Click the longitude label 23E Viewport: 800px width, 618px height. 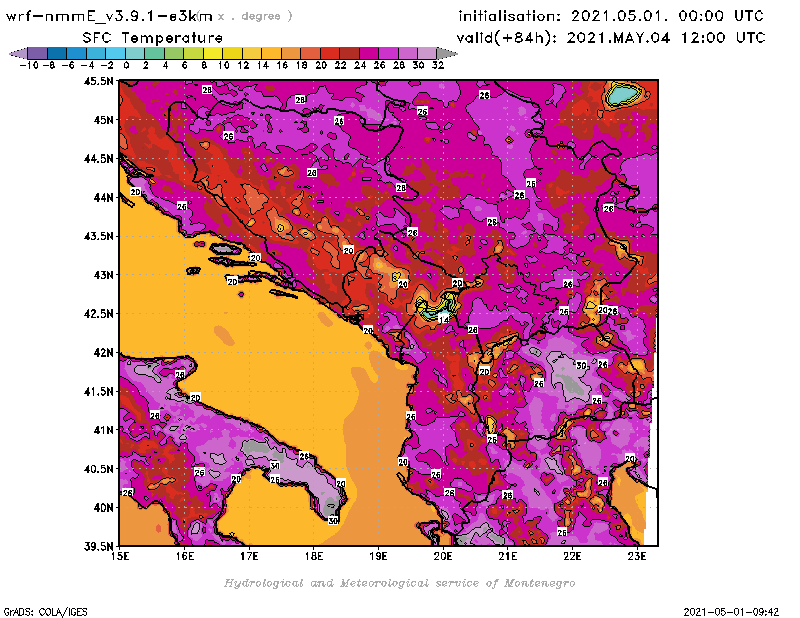(637, 556)
